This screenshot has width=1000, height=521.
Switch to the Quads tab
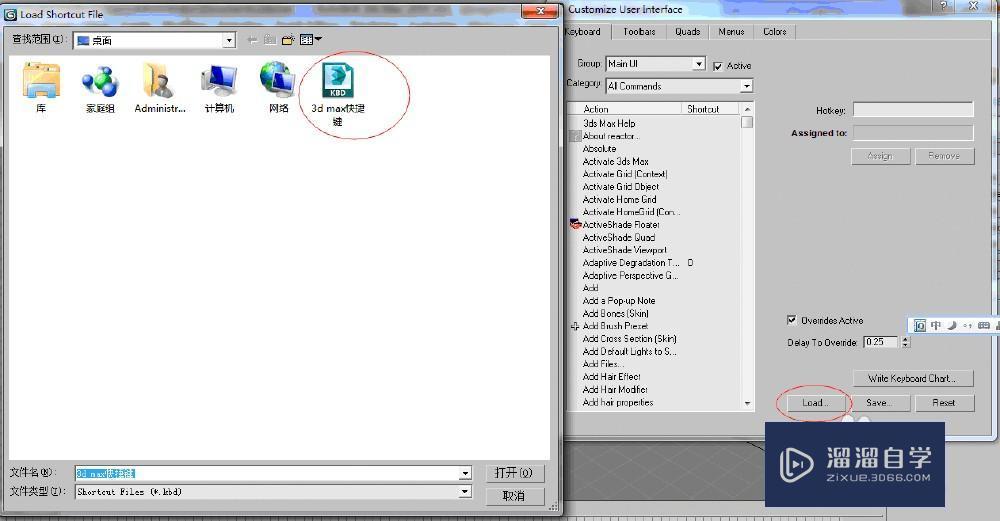coord(688,32)
